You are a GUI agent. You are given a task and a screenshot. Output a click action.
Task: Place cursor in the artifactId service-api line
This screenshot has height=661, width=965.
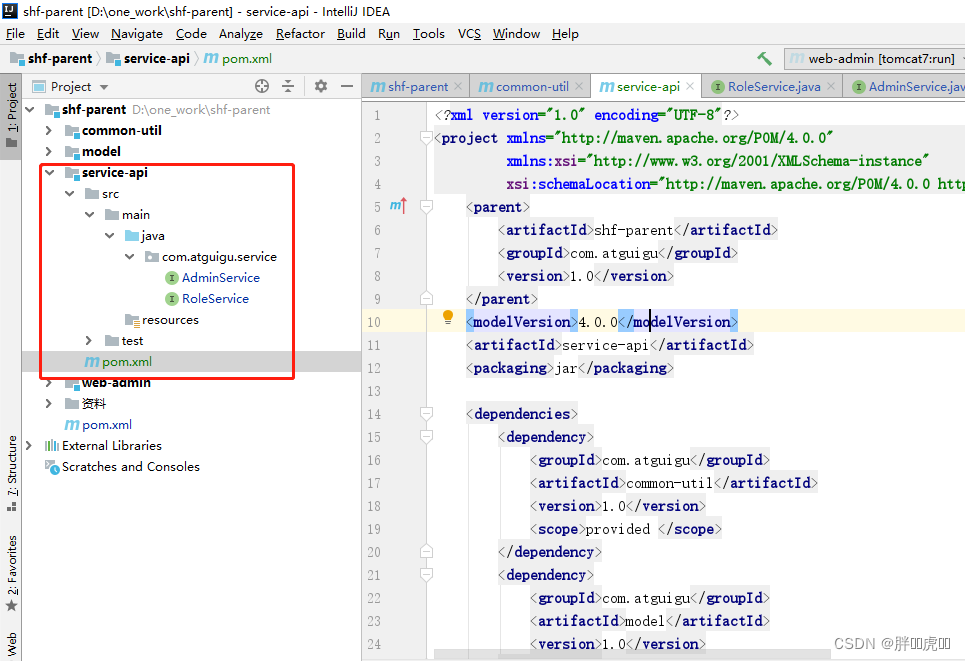pyautogui.click(x=610, y=345)
